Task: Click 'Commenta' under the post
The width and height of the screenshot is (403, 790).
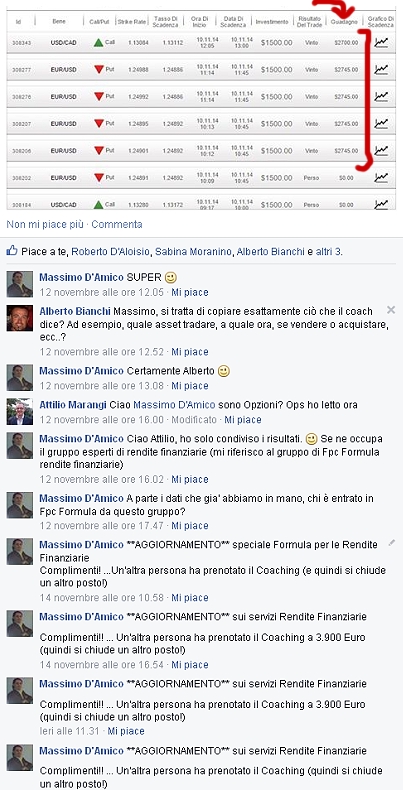Action: point(117,224)
